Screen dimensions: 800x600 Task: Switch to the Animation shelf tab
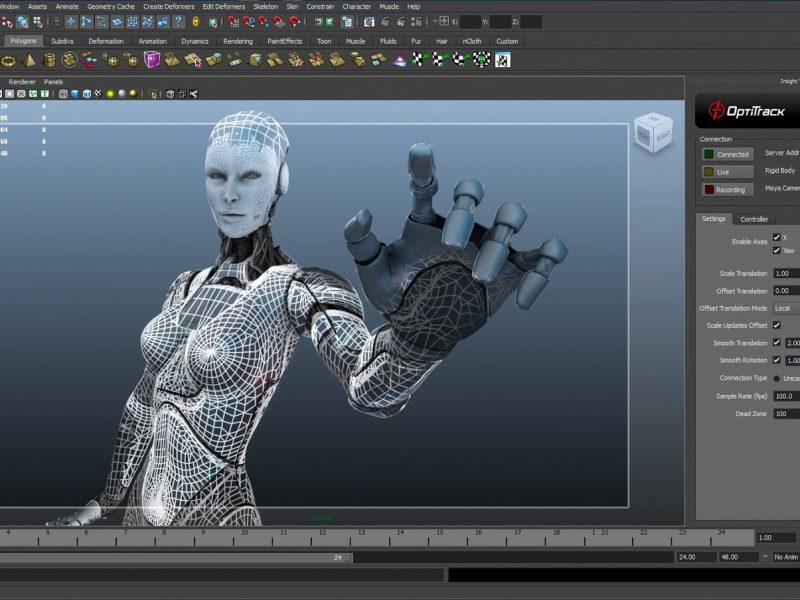pyautogui.click(x=153, y=41)
